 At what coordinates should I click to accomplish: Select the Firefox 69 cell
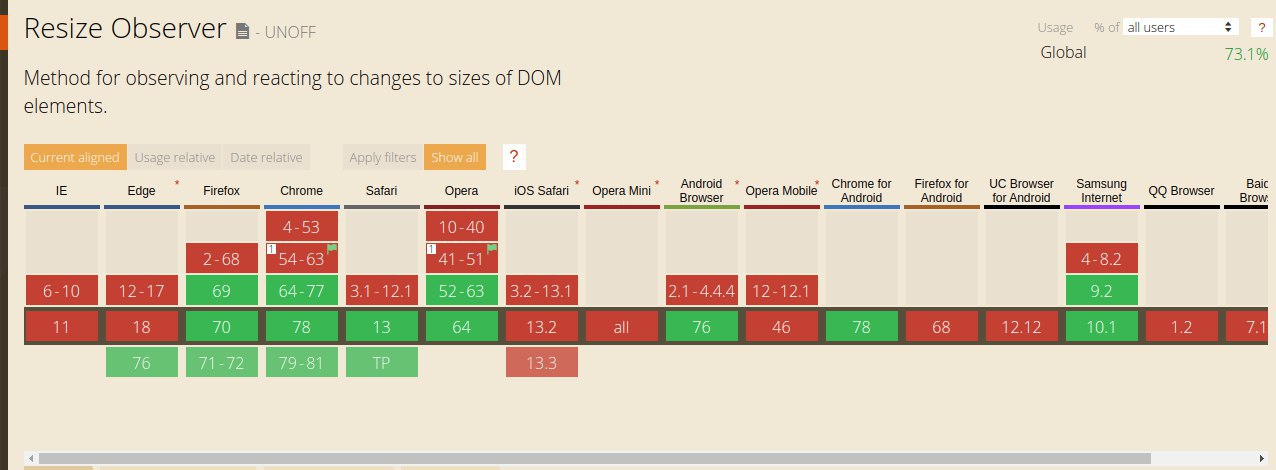[x=222, y=292]
